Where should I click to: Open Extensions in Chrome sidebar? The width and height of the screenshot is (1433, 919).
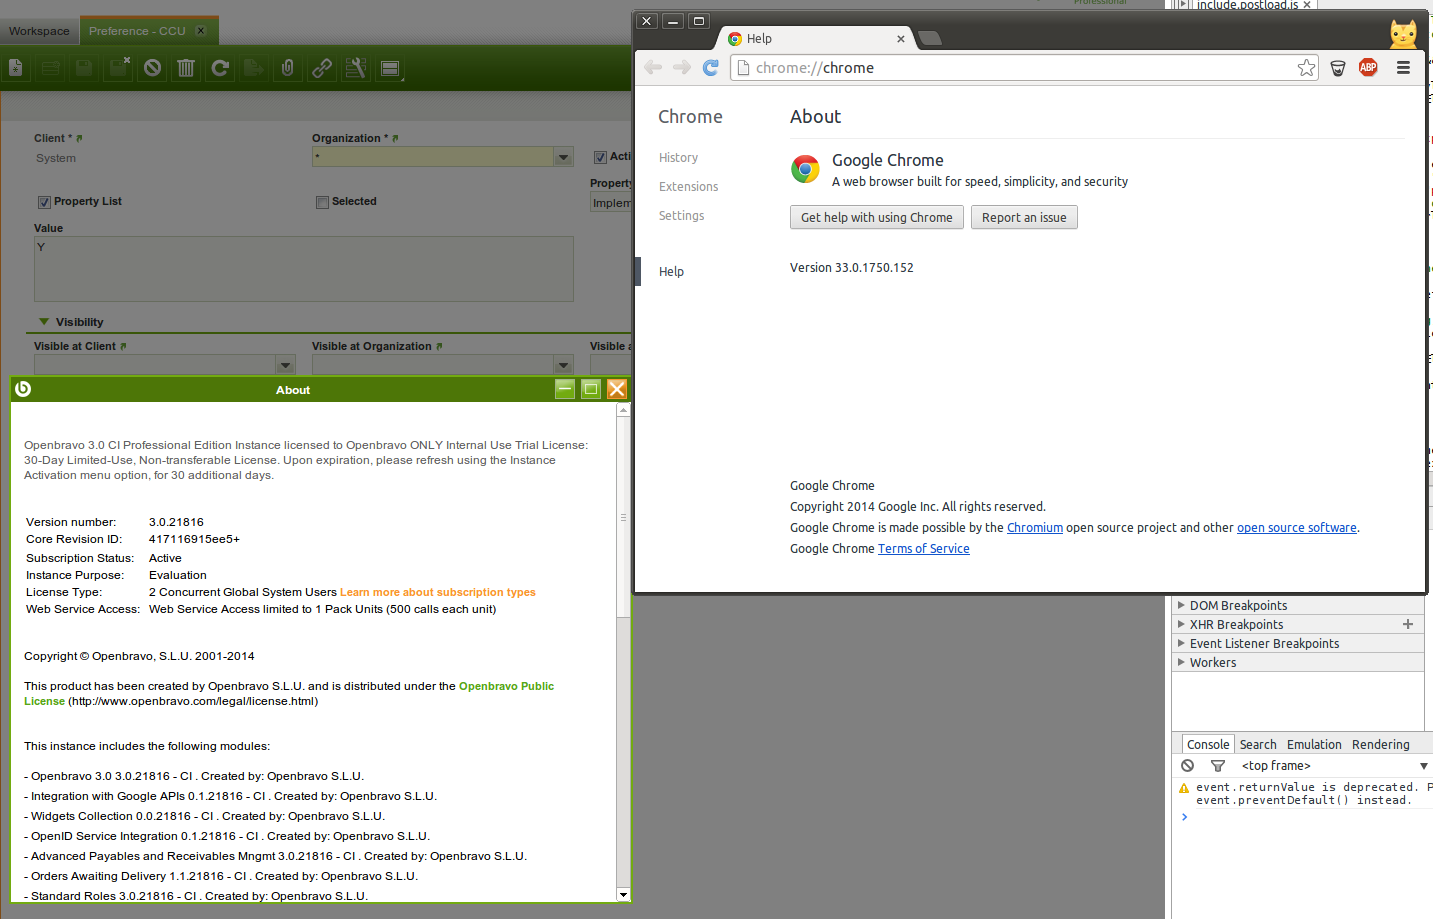tap(688, 187)
